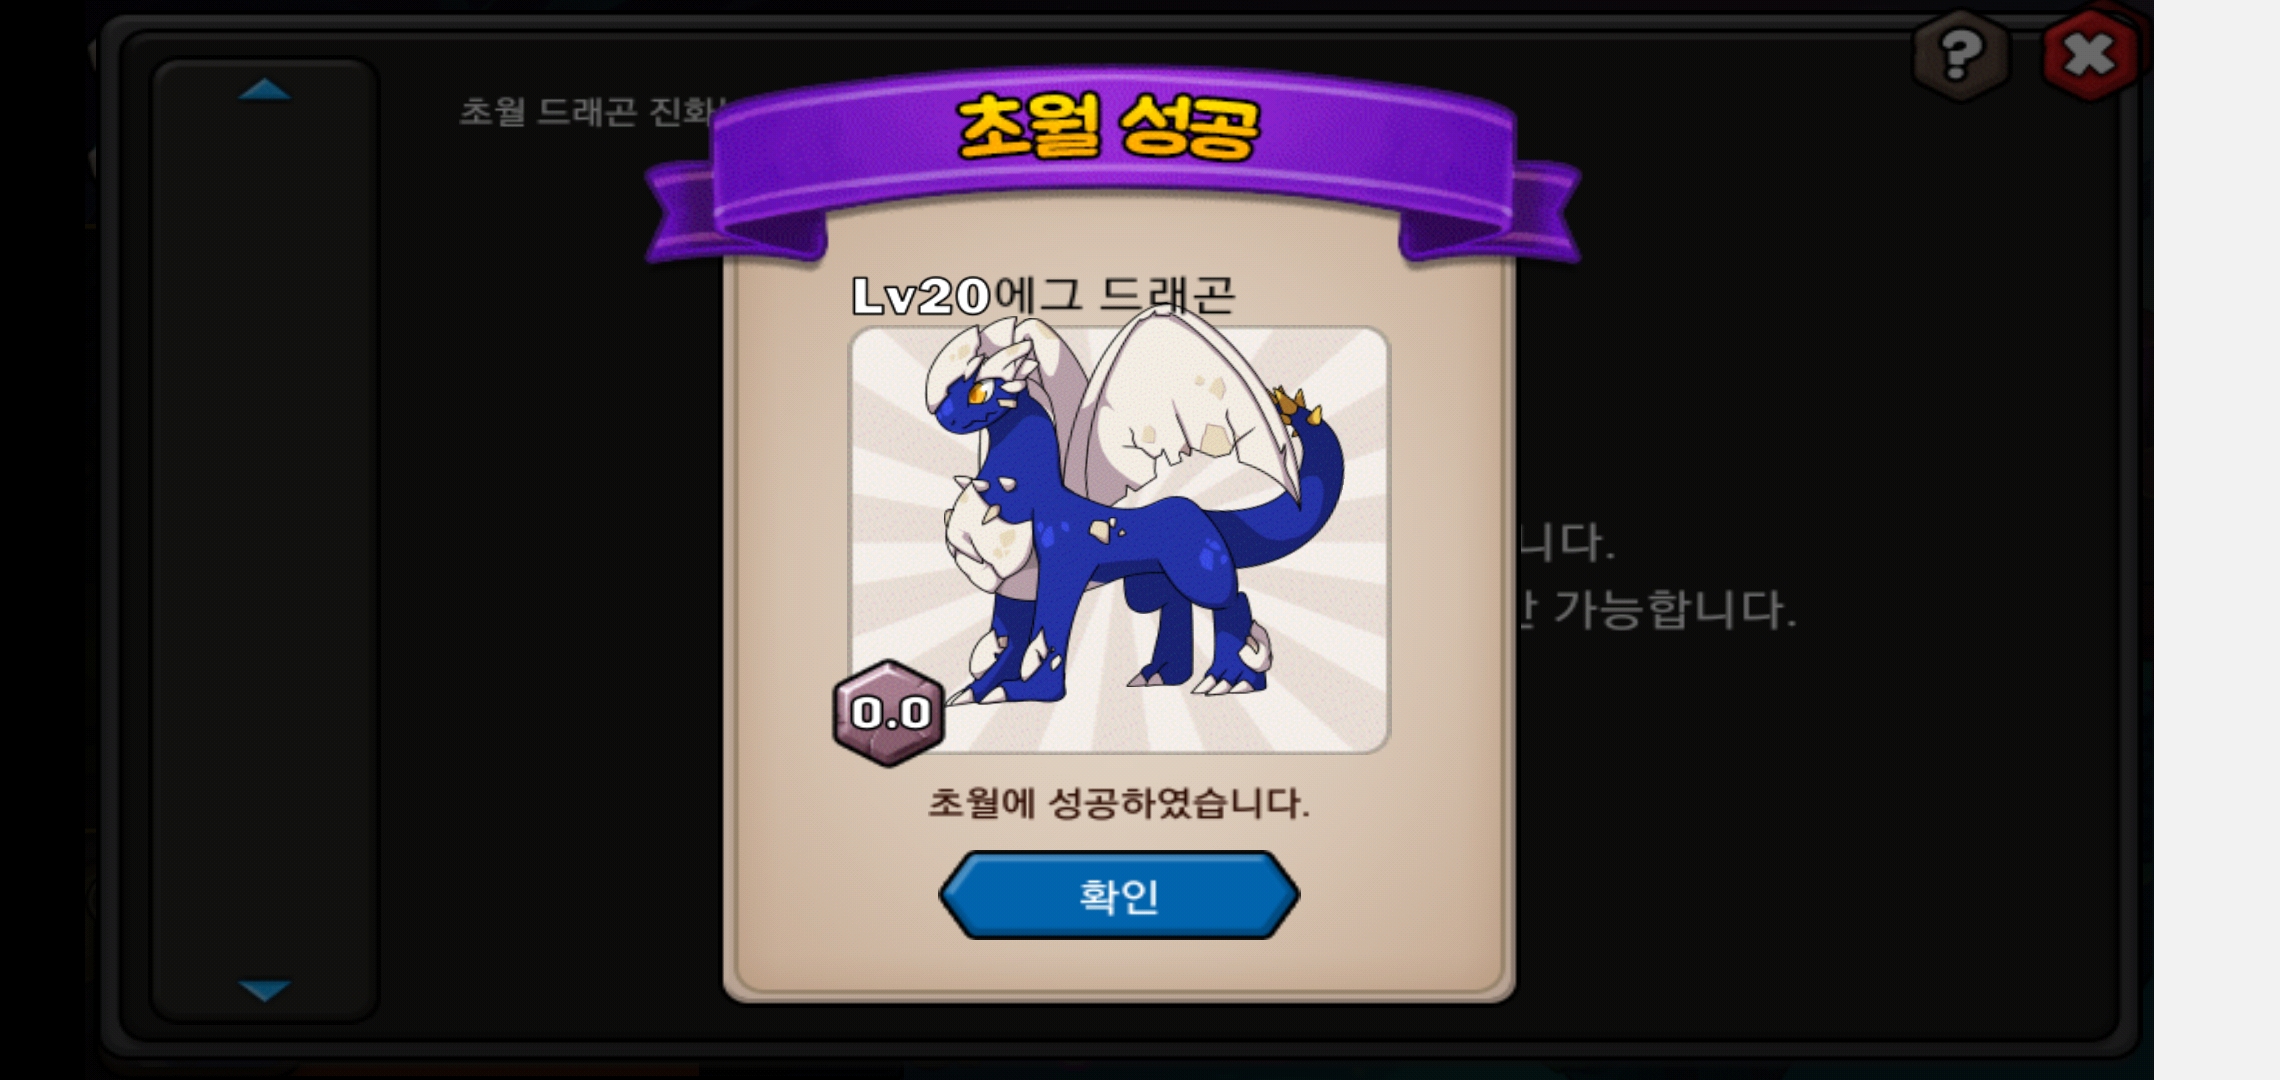Close the screen with the red X icon
The height and width of the screenshot is (1080, 2280).
(x=2090, y=54)
